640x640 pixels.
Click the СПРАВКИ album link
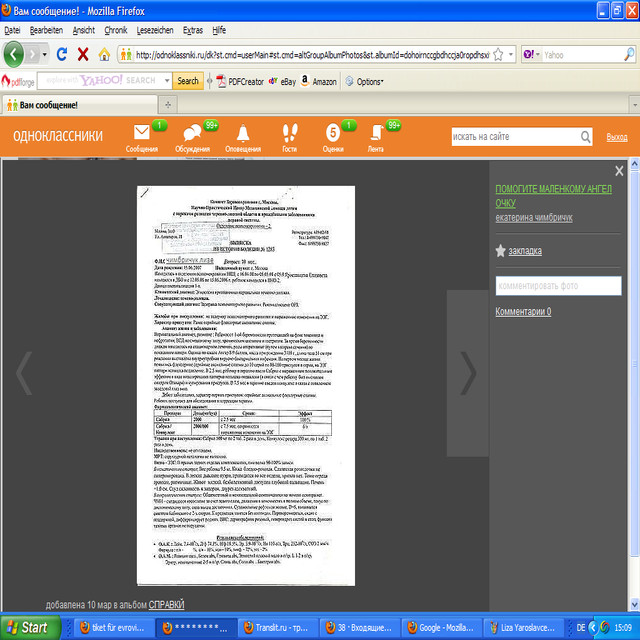tap(166, 605)
